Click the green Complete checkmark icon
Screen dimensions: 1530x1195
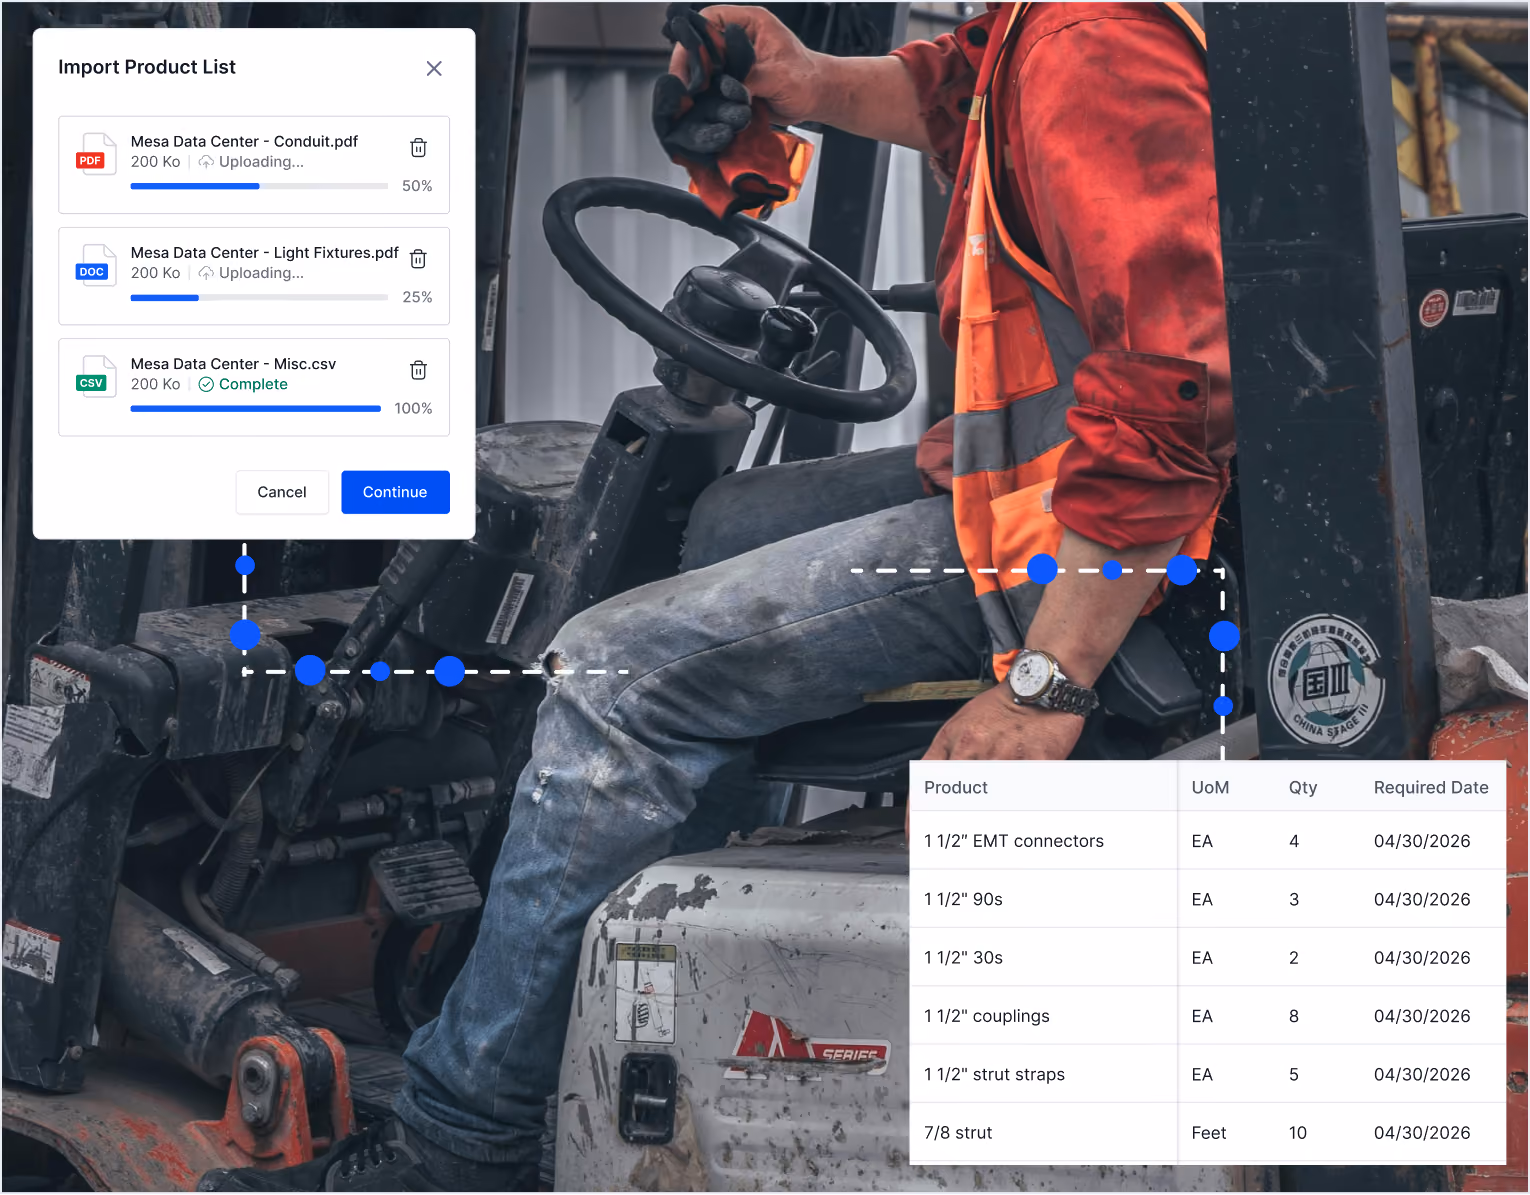tap(206, 384)
